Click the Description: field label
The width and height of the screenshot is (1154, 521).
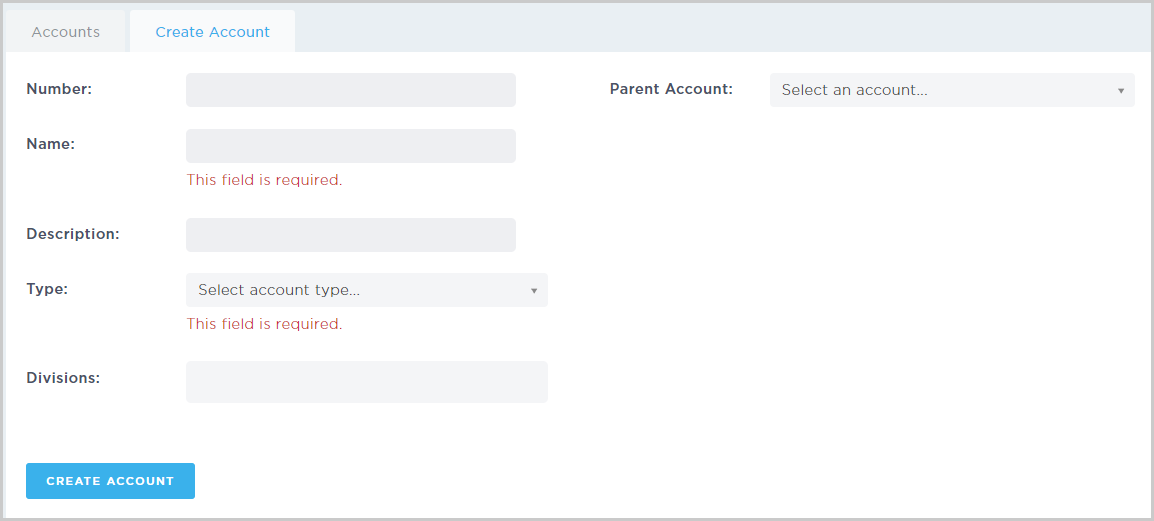pos(73,234)
